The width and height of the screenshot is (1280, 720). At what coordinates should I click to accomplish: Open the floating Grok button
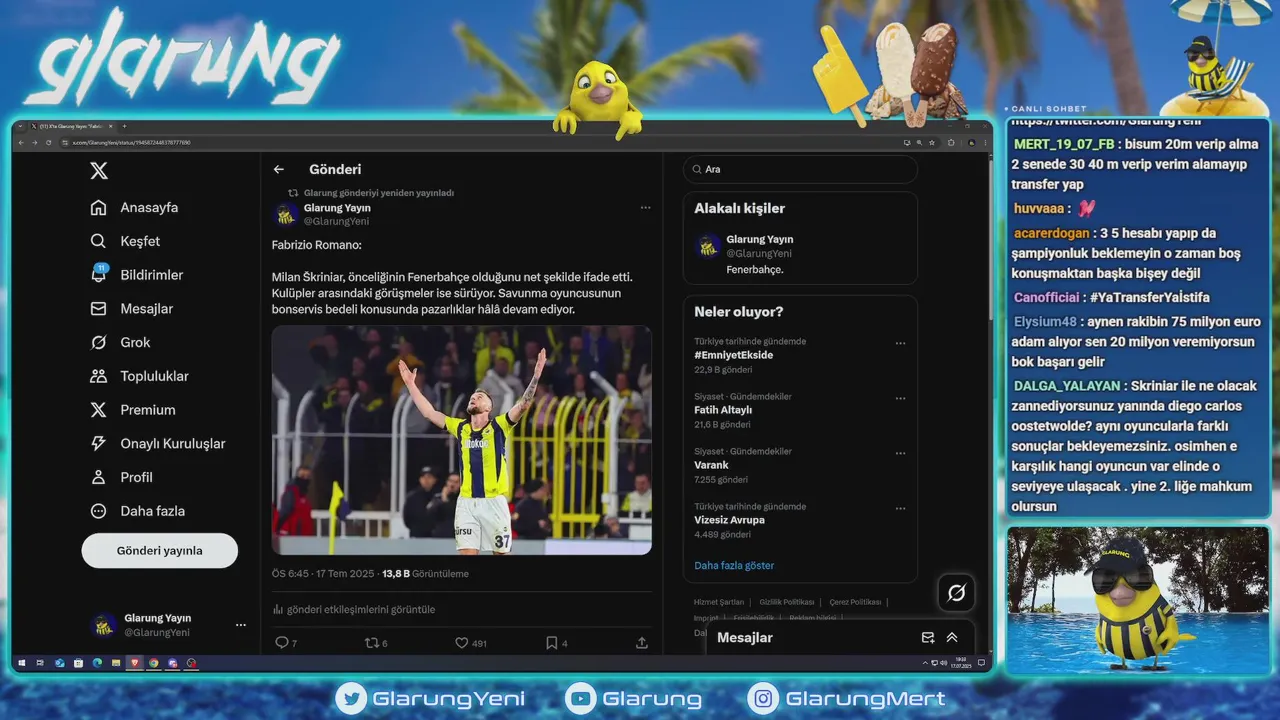point(956,593)
